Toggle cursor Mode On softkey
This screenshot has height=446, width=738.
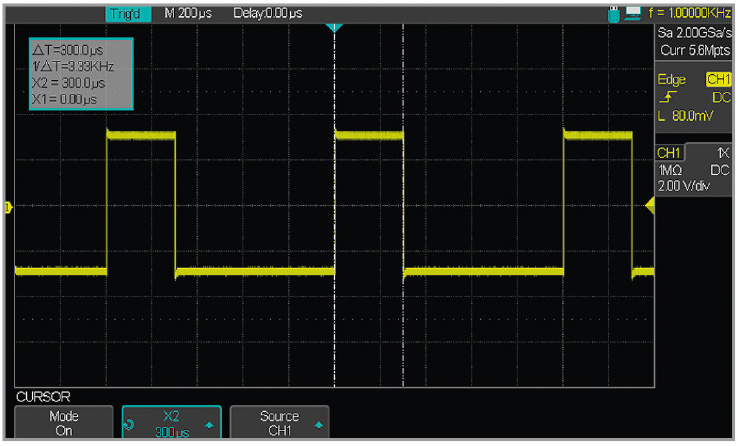[x=64, y=423]
